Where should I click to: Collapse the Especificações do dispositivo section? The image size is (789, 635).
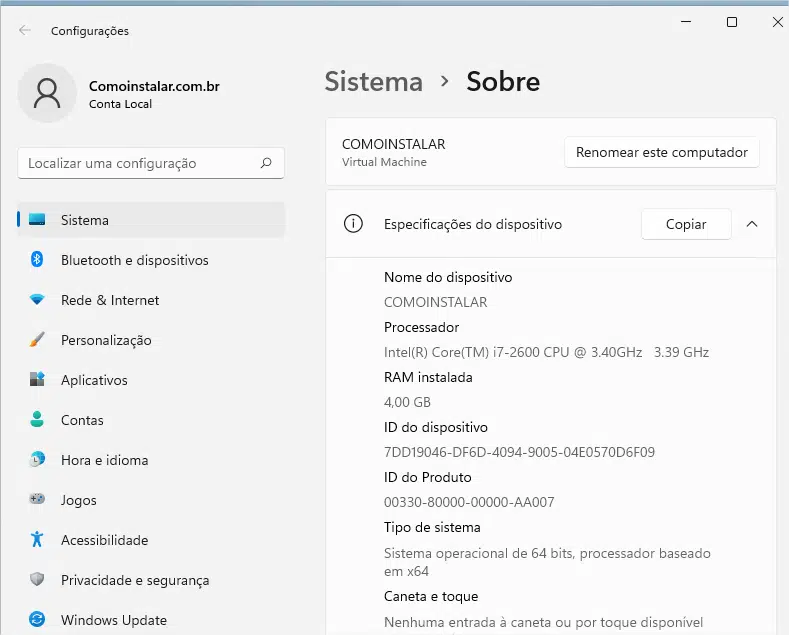click(x=752, y=224)
